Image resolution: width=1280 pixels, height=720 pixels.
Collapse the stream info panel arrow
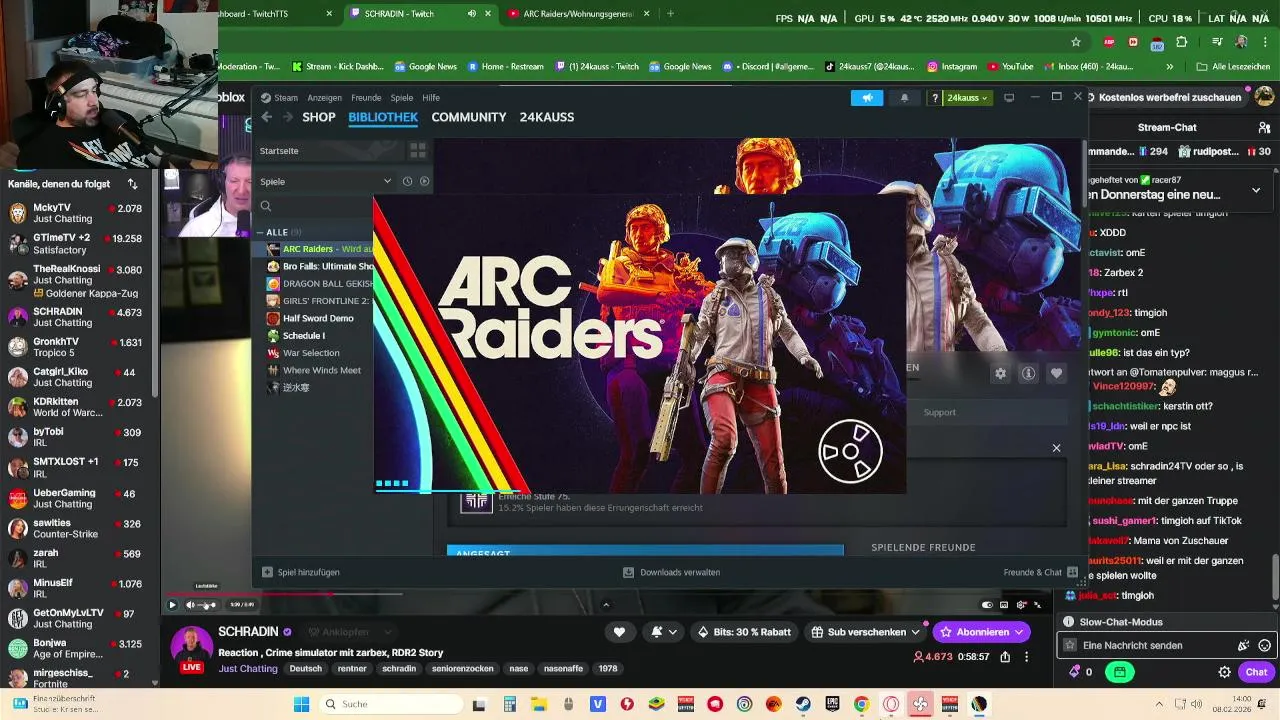click(606, 604)
